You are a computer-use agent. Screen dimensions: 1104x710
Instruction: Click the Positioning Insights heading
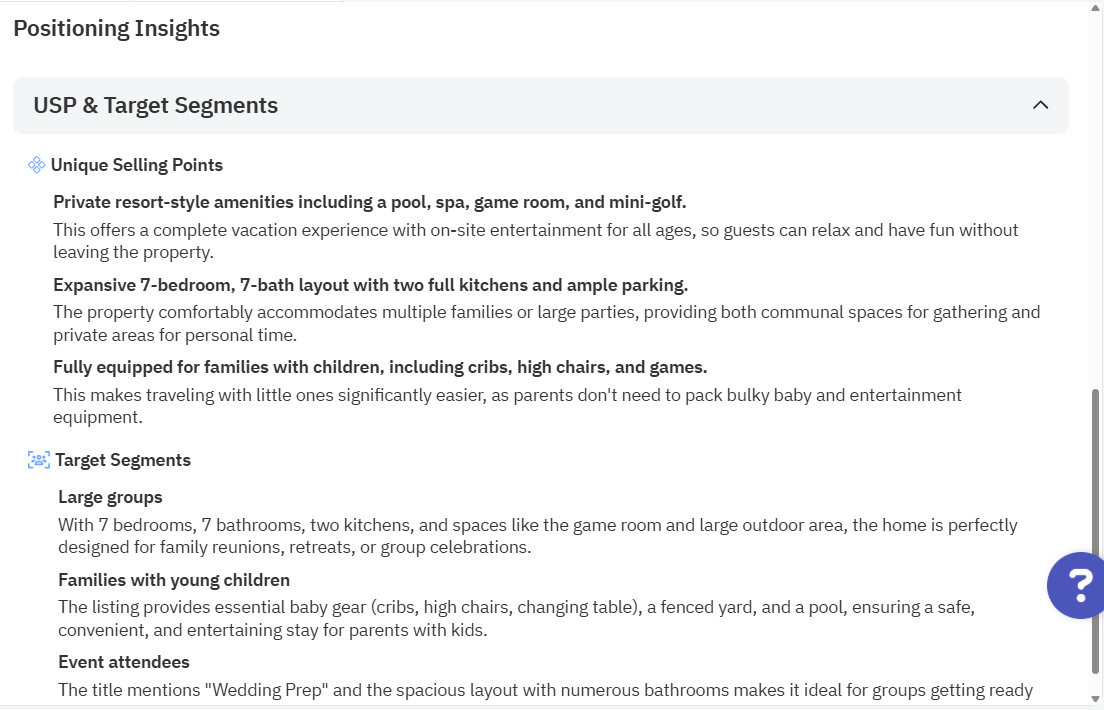117,28
